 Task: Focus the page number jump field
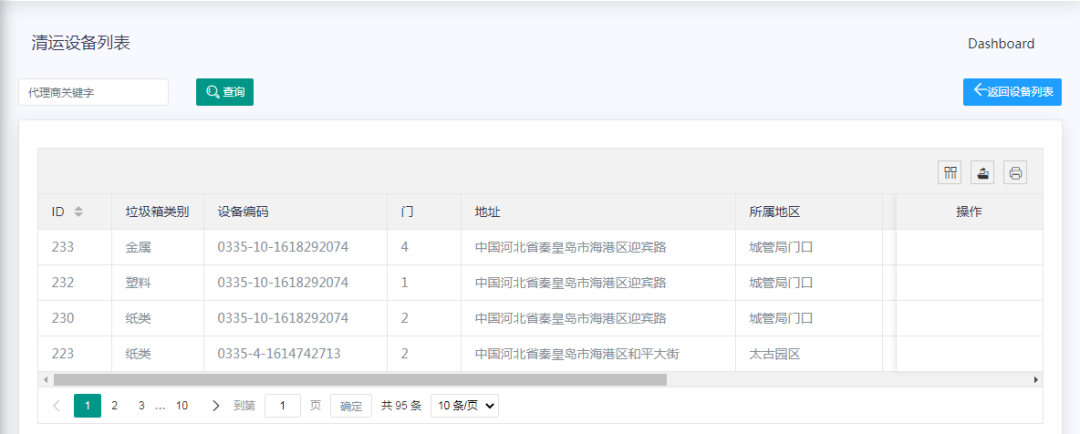[282, 406]
